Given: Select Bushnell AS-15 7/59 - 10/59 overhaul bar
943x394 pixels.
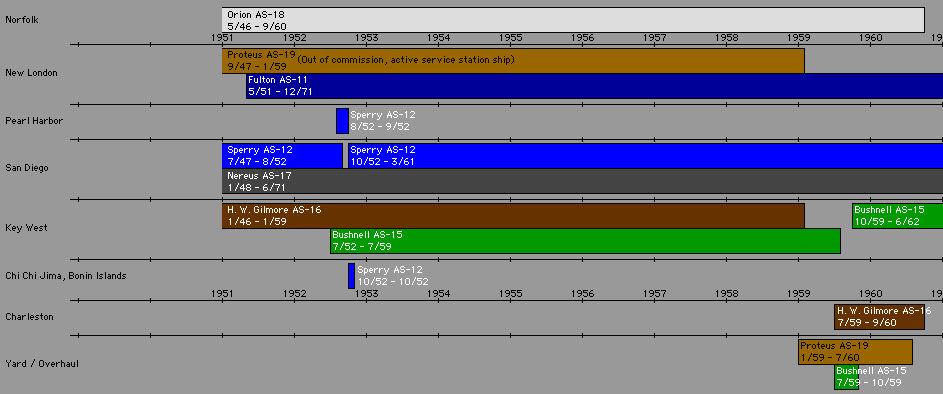Looking at the screenshot, I should pos(846,377).
